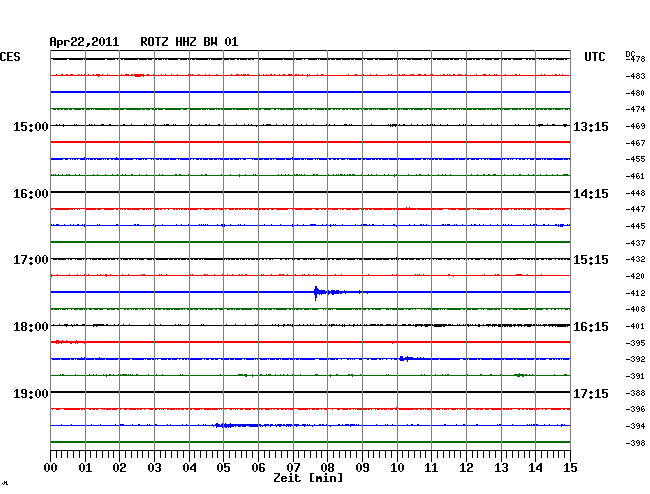Click the DC offset value -398
The width and height of the screenshot is (650, 494).
tap(635, 443)
